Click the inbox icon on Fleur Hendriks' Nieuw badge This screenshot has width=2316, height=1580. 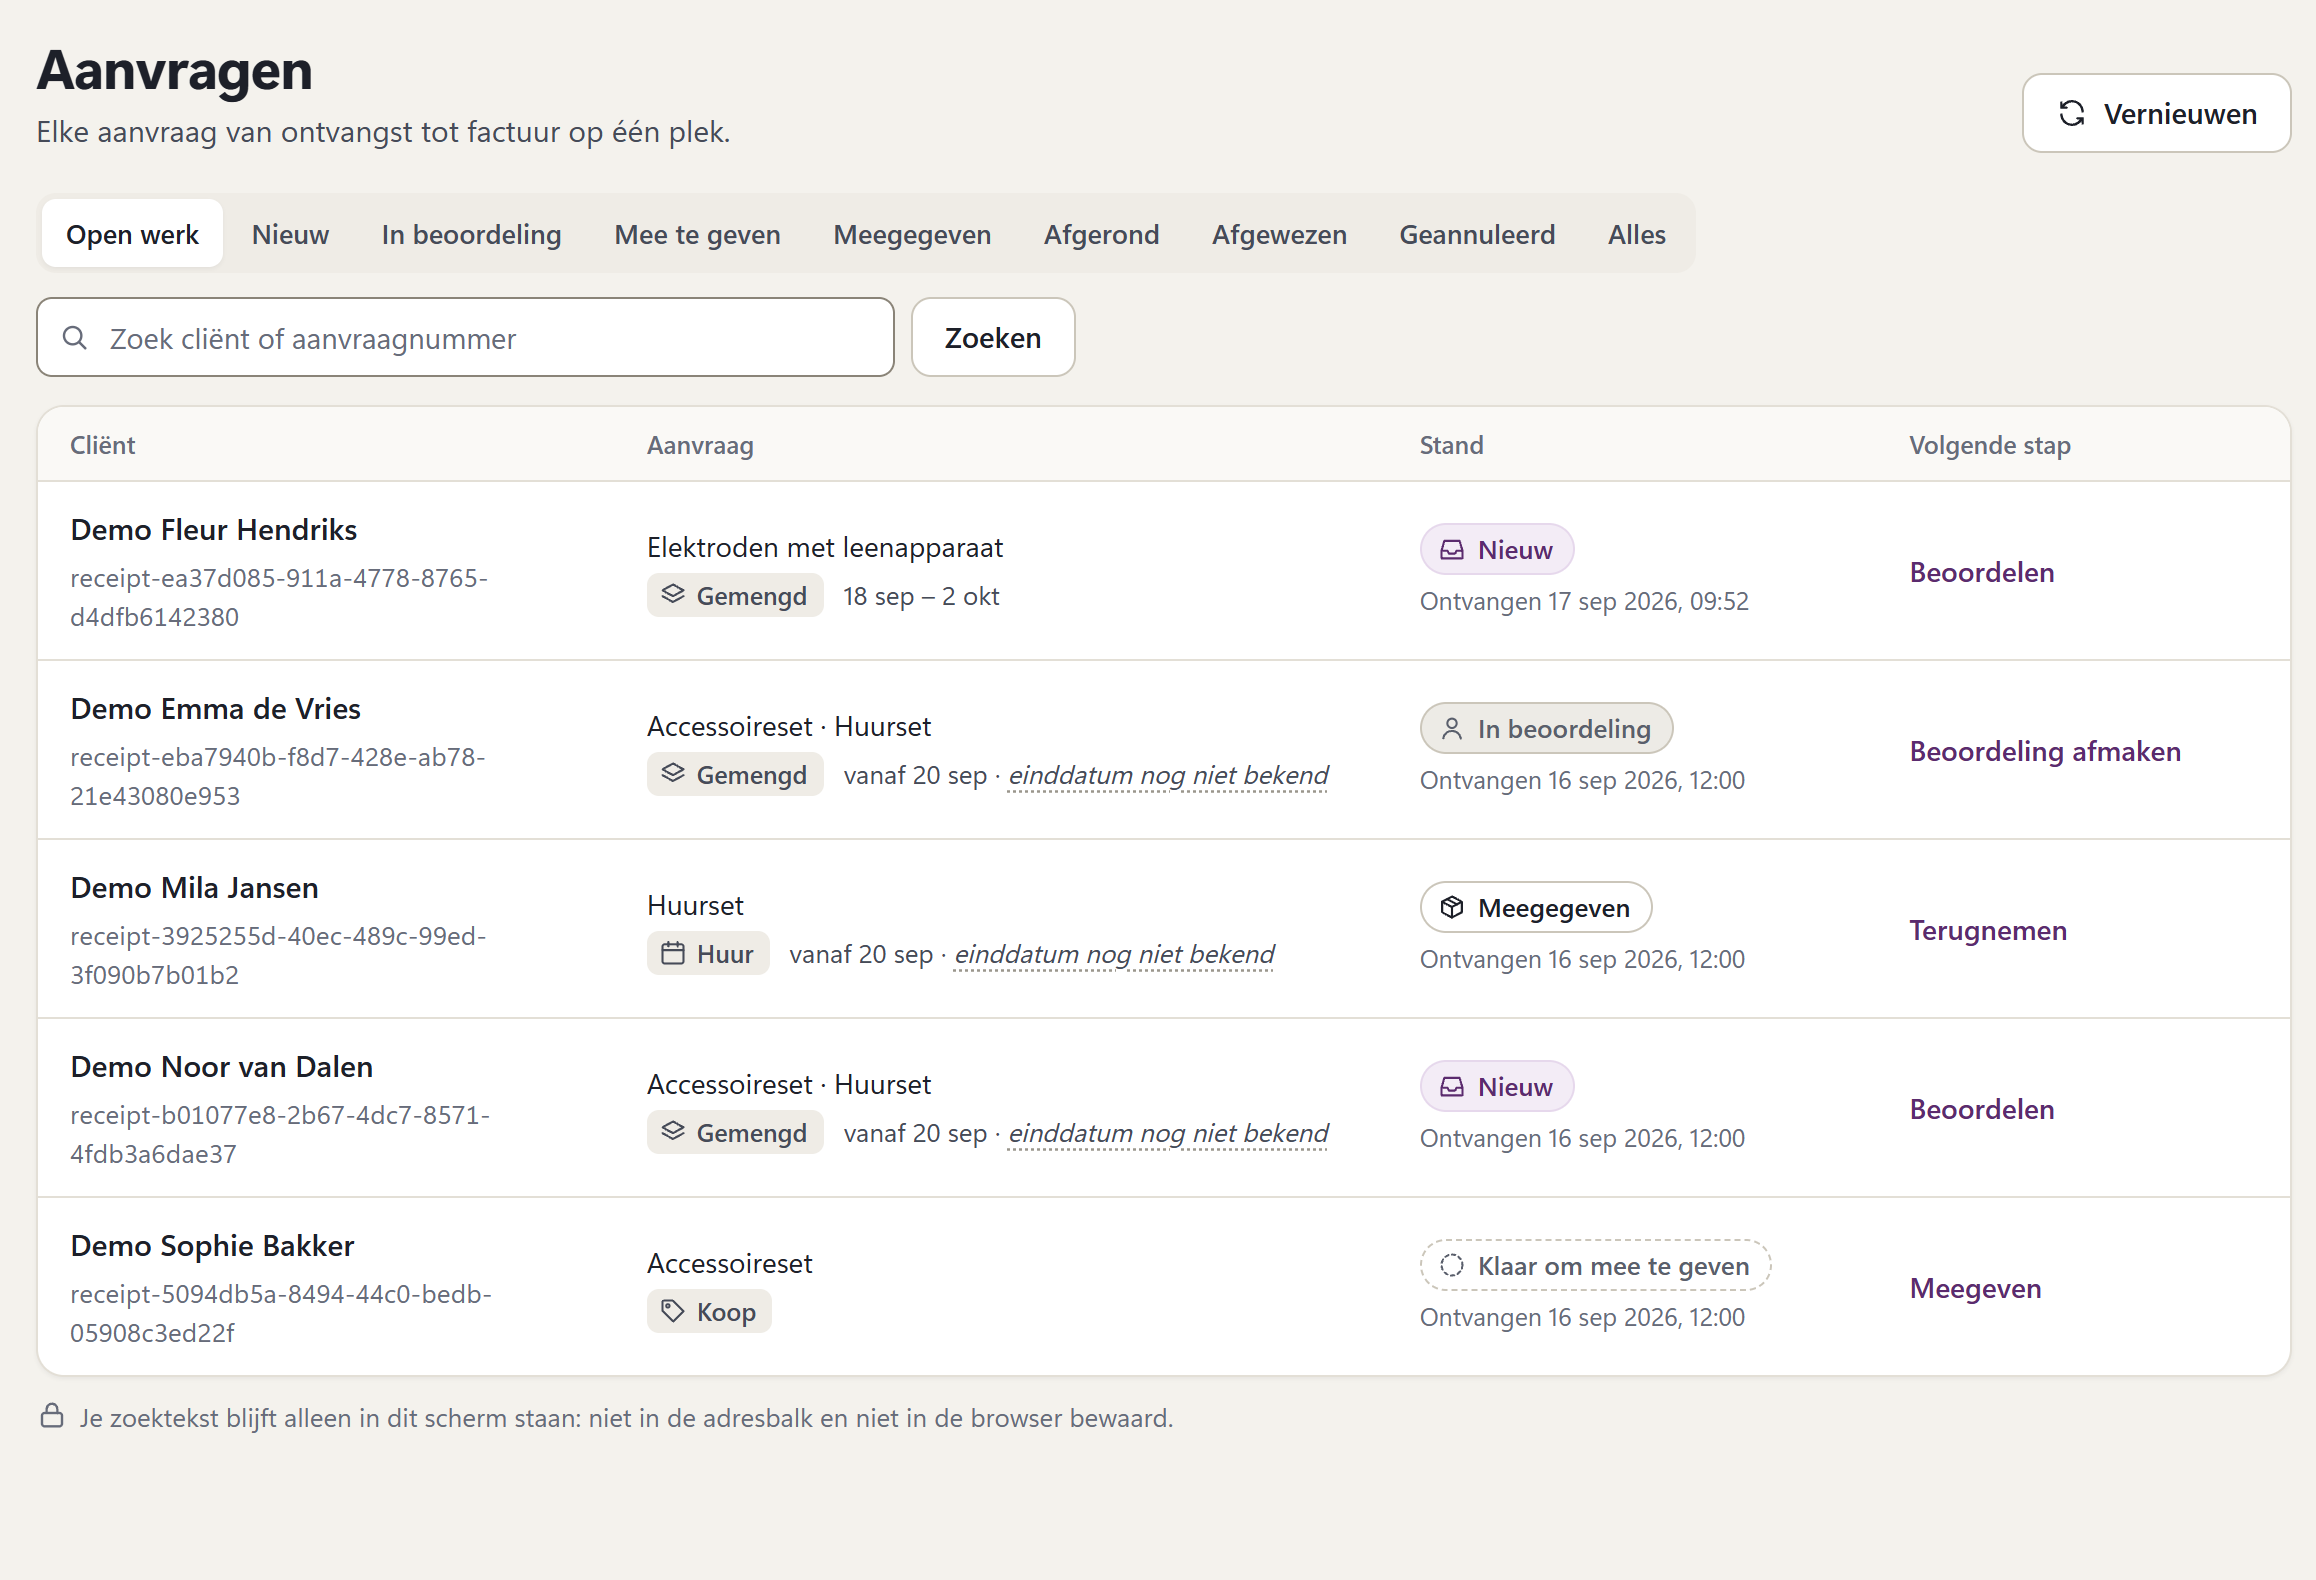tap(1452, 550)
